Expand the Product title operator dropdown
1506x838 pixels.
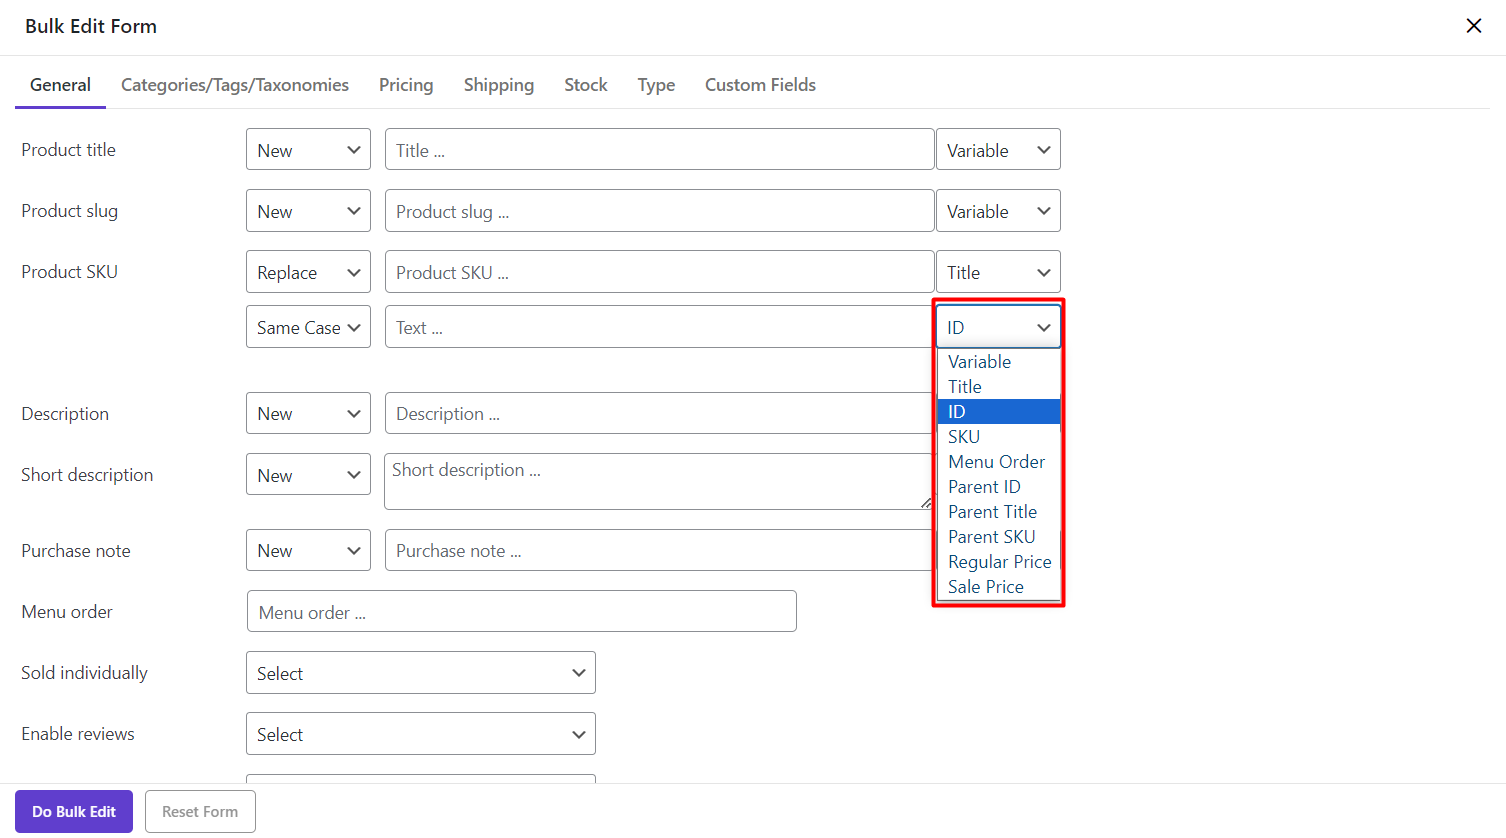pos(308,150)
